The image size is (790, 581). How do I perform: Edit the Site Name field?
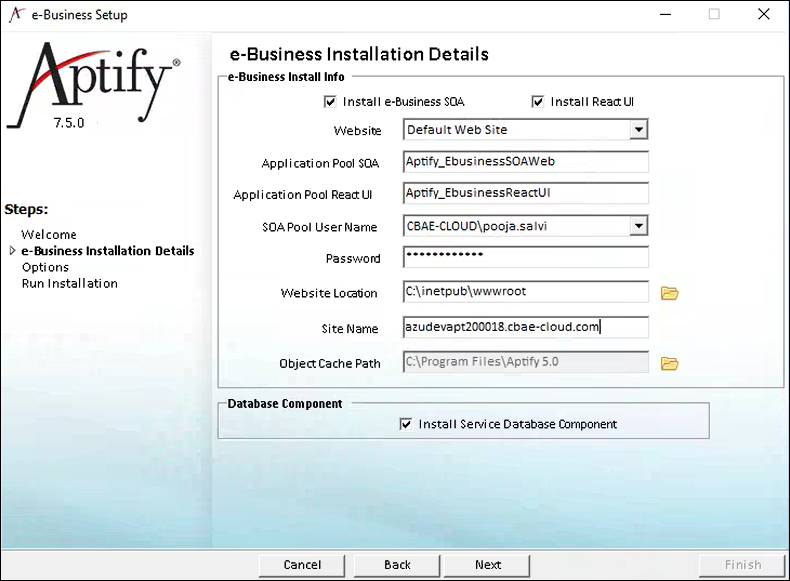point(525,327)
